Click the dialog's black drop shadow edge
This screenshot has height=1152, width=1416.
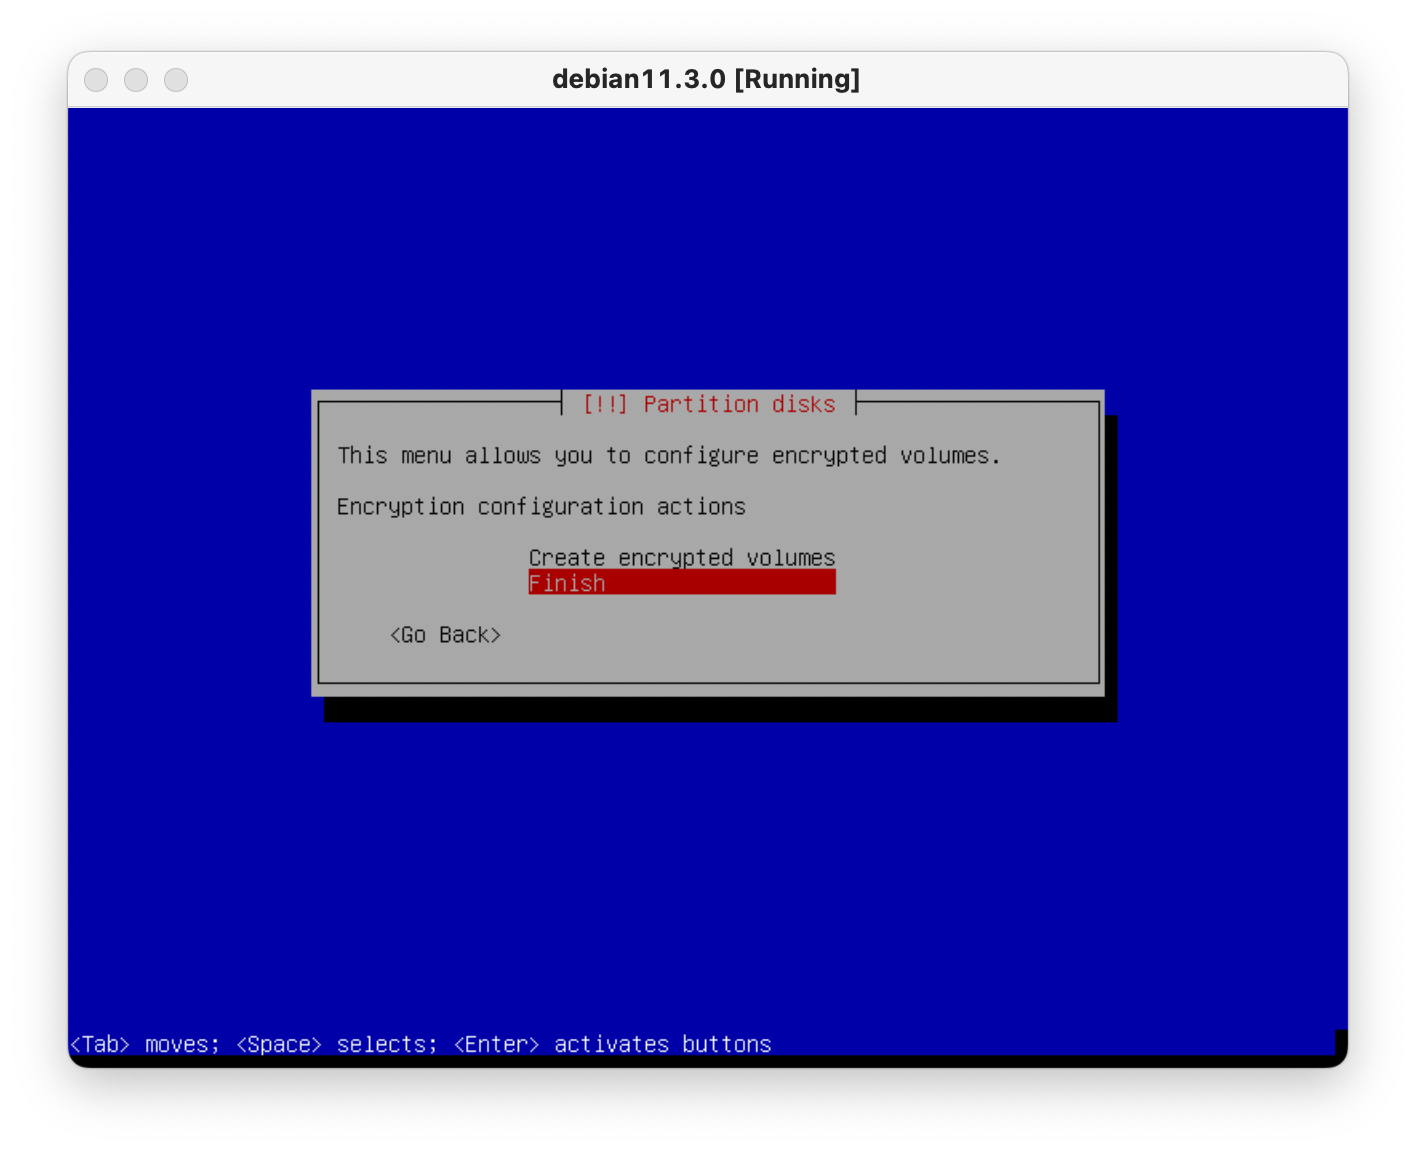pos(720,709)
